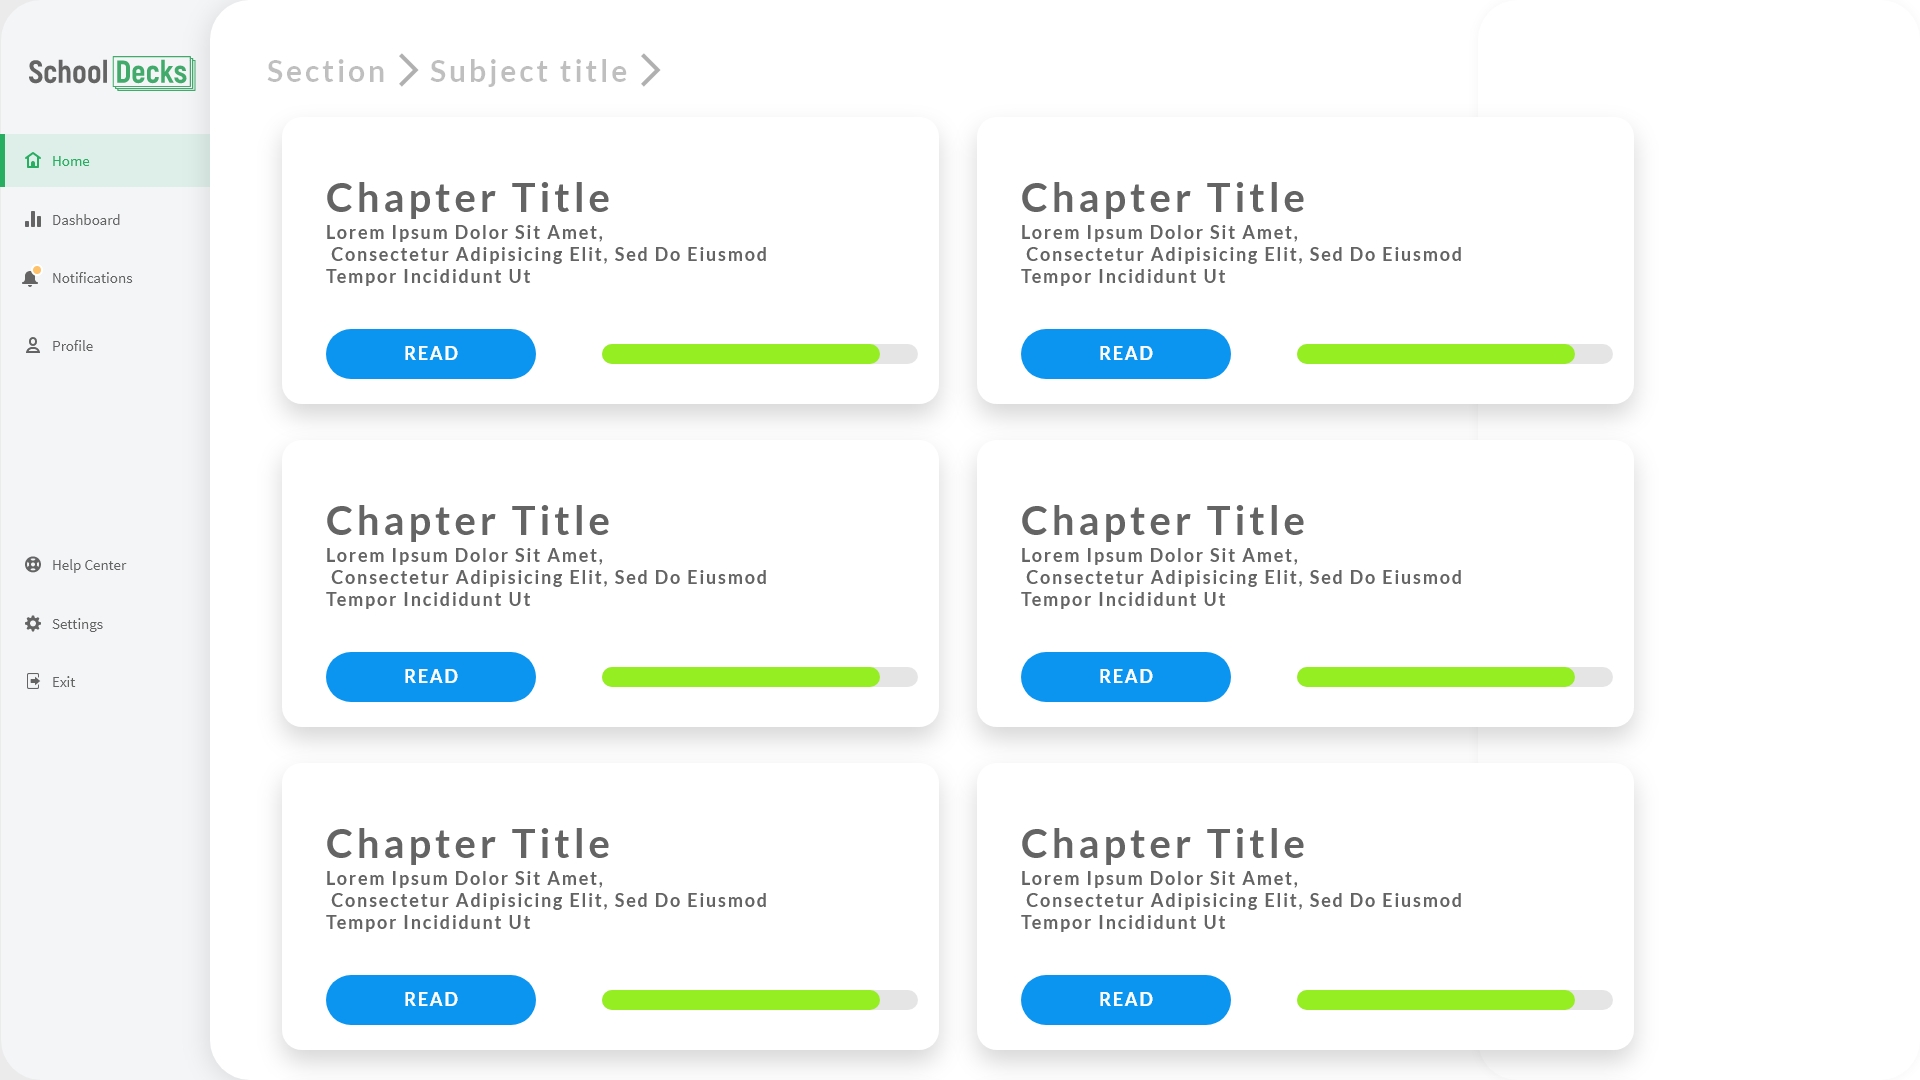Screen dimensions: 1920x1080
Task: Open the Help Center lifebuoy icon
Action: click(33, 565)
